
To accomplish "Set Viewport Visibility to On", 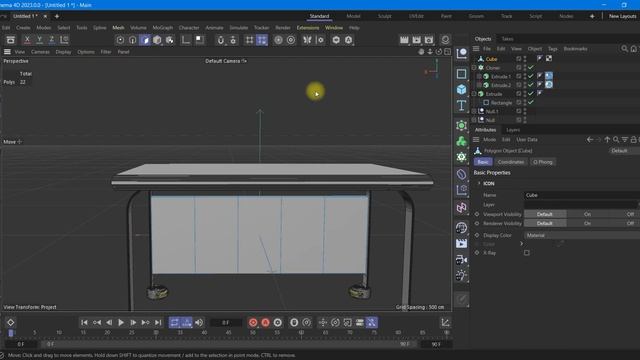I will click(x=587, y=214).
